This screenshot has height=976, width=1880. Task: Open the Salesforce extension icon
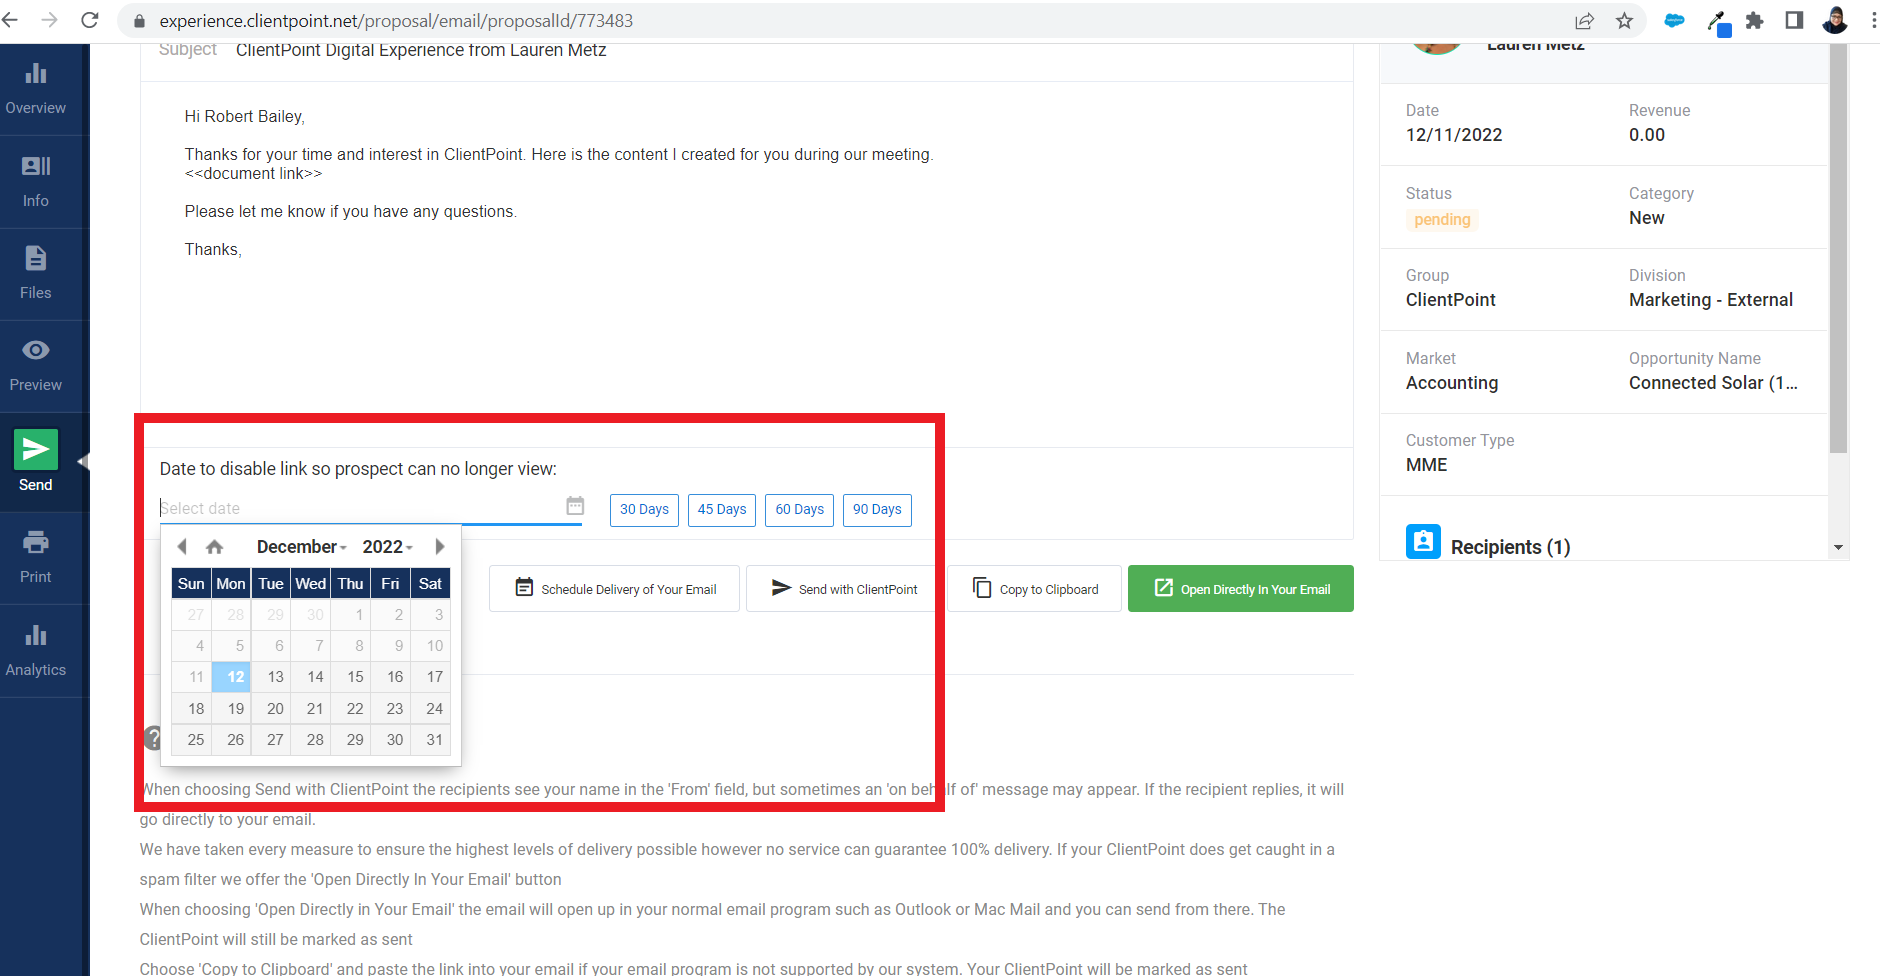point(1674,20)
